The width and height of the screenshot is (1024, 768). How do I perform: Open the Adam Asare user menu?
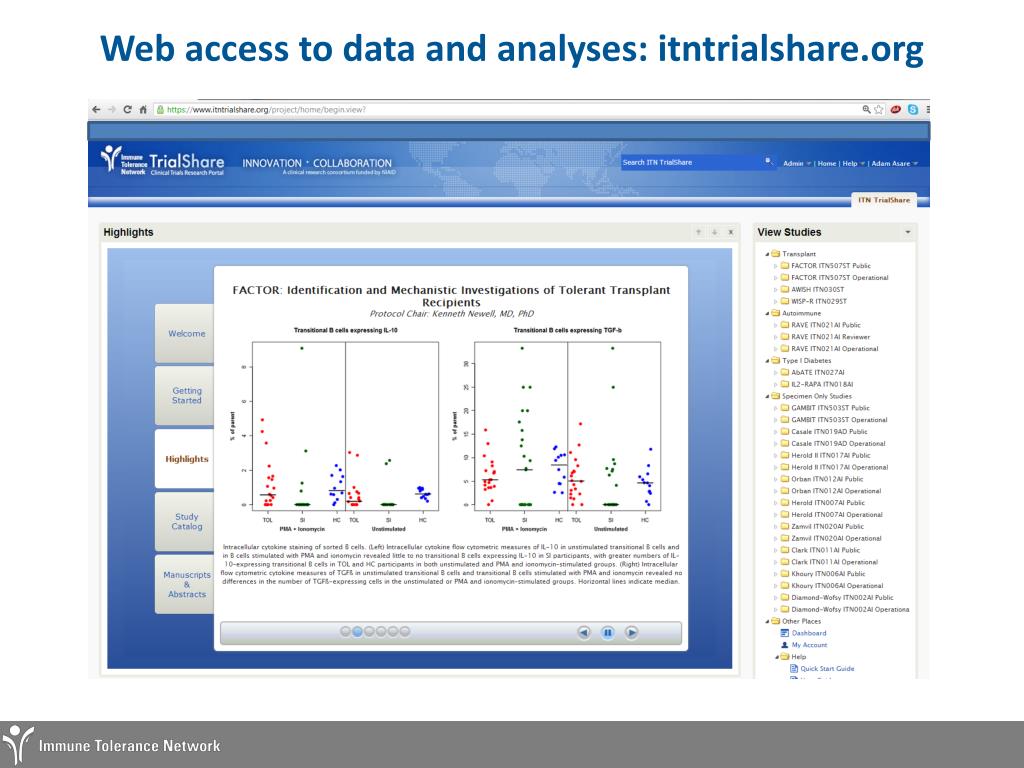tap(895, 163)
